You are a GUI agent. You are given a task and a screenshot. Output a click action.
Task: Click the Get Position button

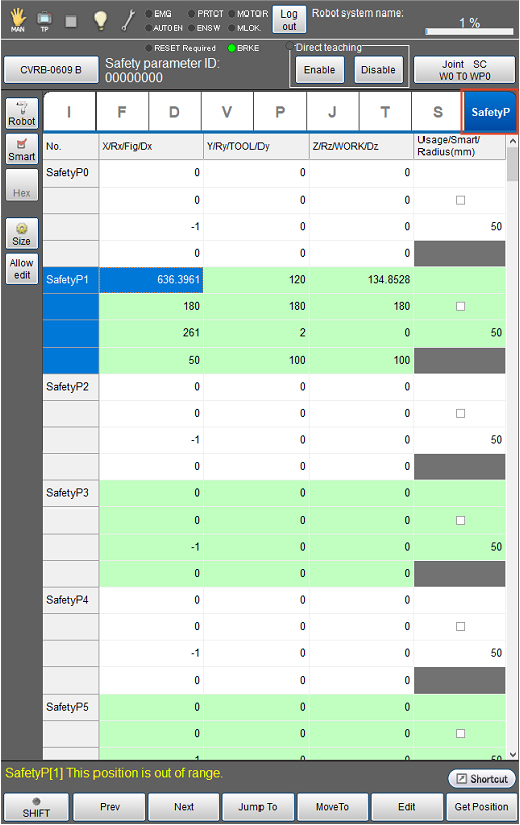pyautogui.click(x=481, y=807)
